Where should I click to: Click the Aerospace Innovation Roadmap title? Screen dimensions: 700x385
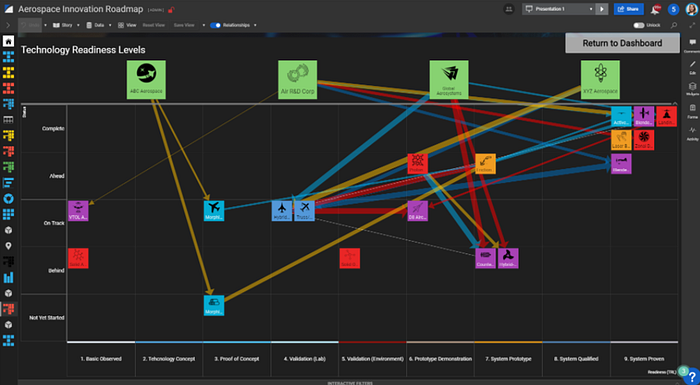[81, 9]
